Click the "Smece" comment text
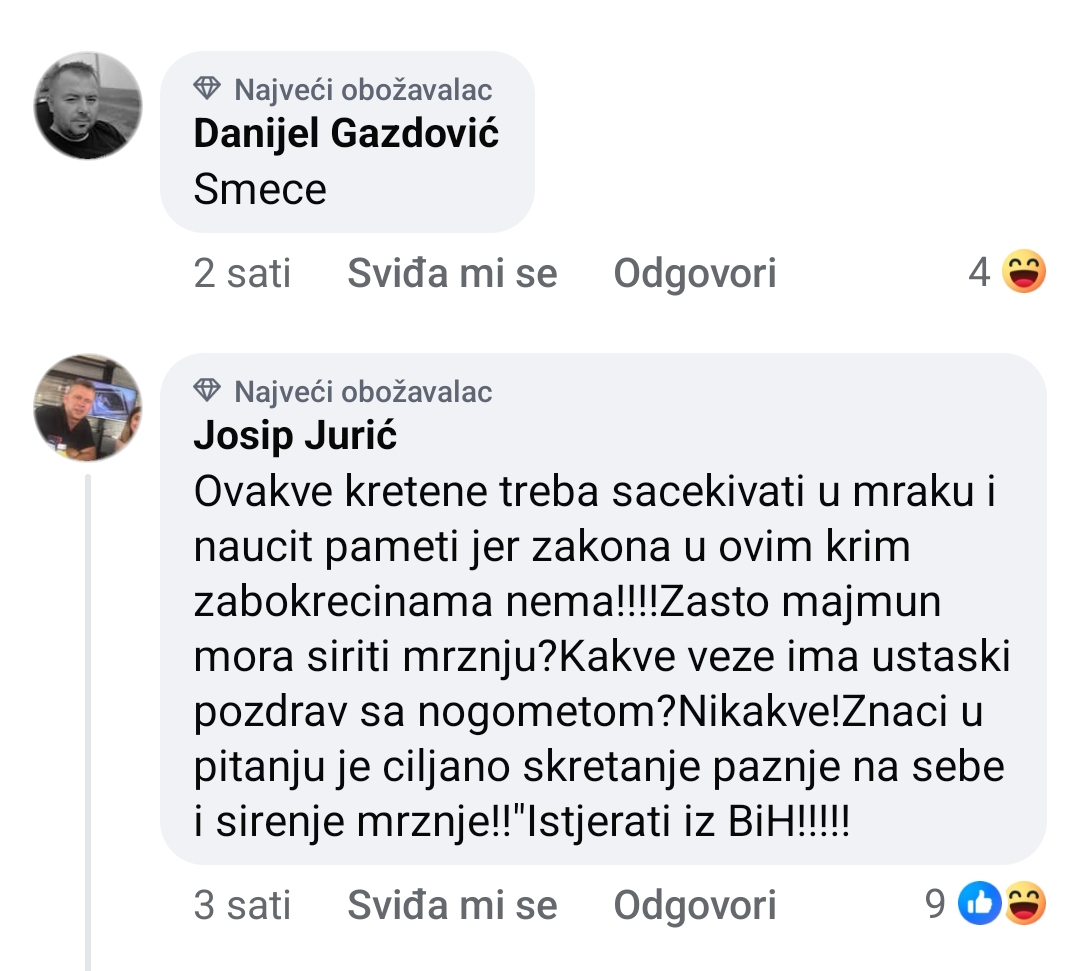1080x971 pixels. tap(260, 189)
